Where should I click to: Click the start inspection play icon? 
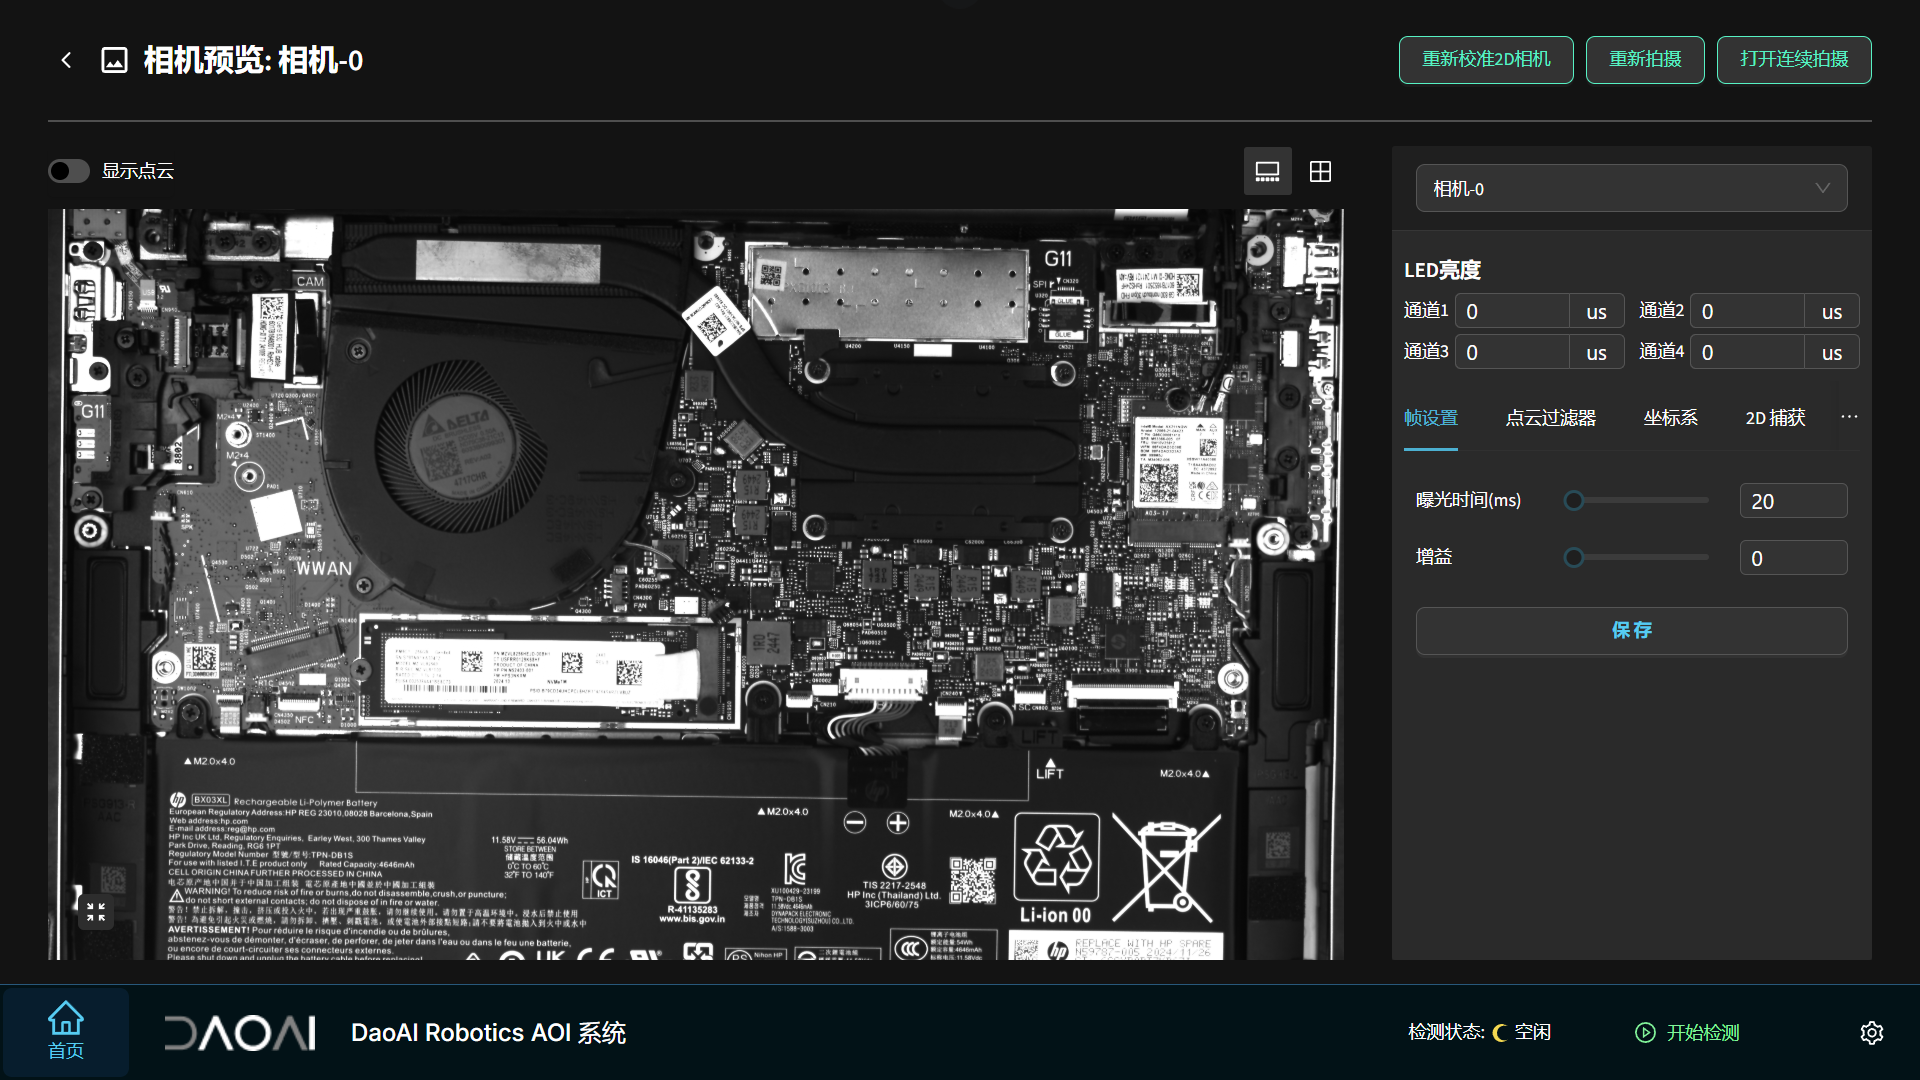click(1645, 1033)
